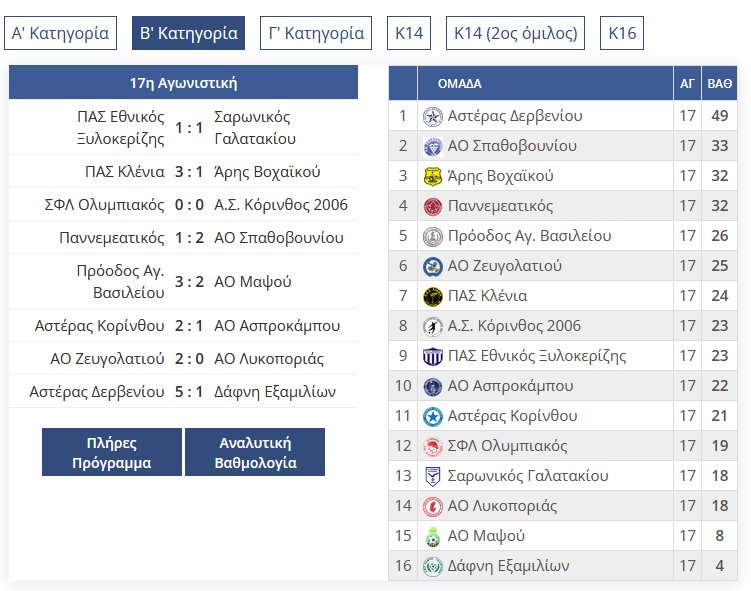This screenshot has height=591, width=751.
Task: Switch to the Κ16 tab
Action: point(621,33)
